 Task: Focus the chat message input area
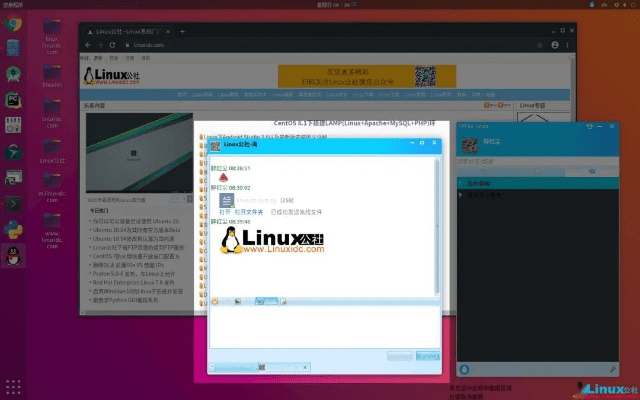point(324,327)
